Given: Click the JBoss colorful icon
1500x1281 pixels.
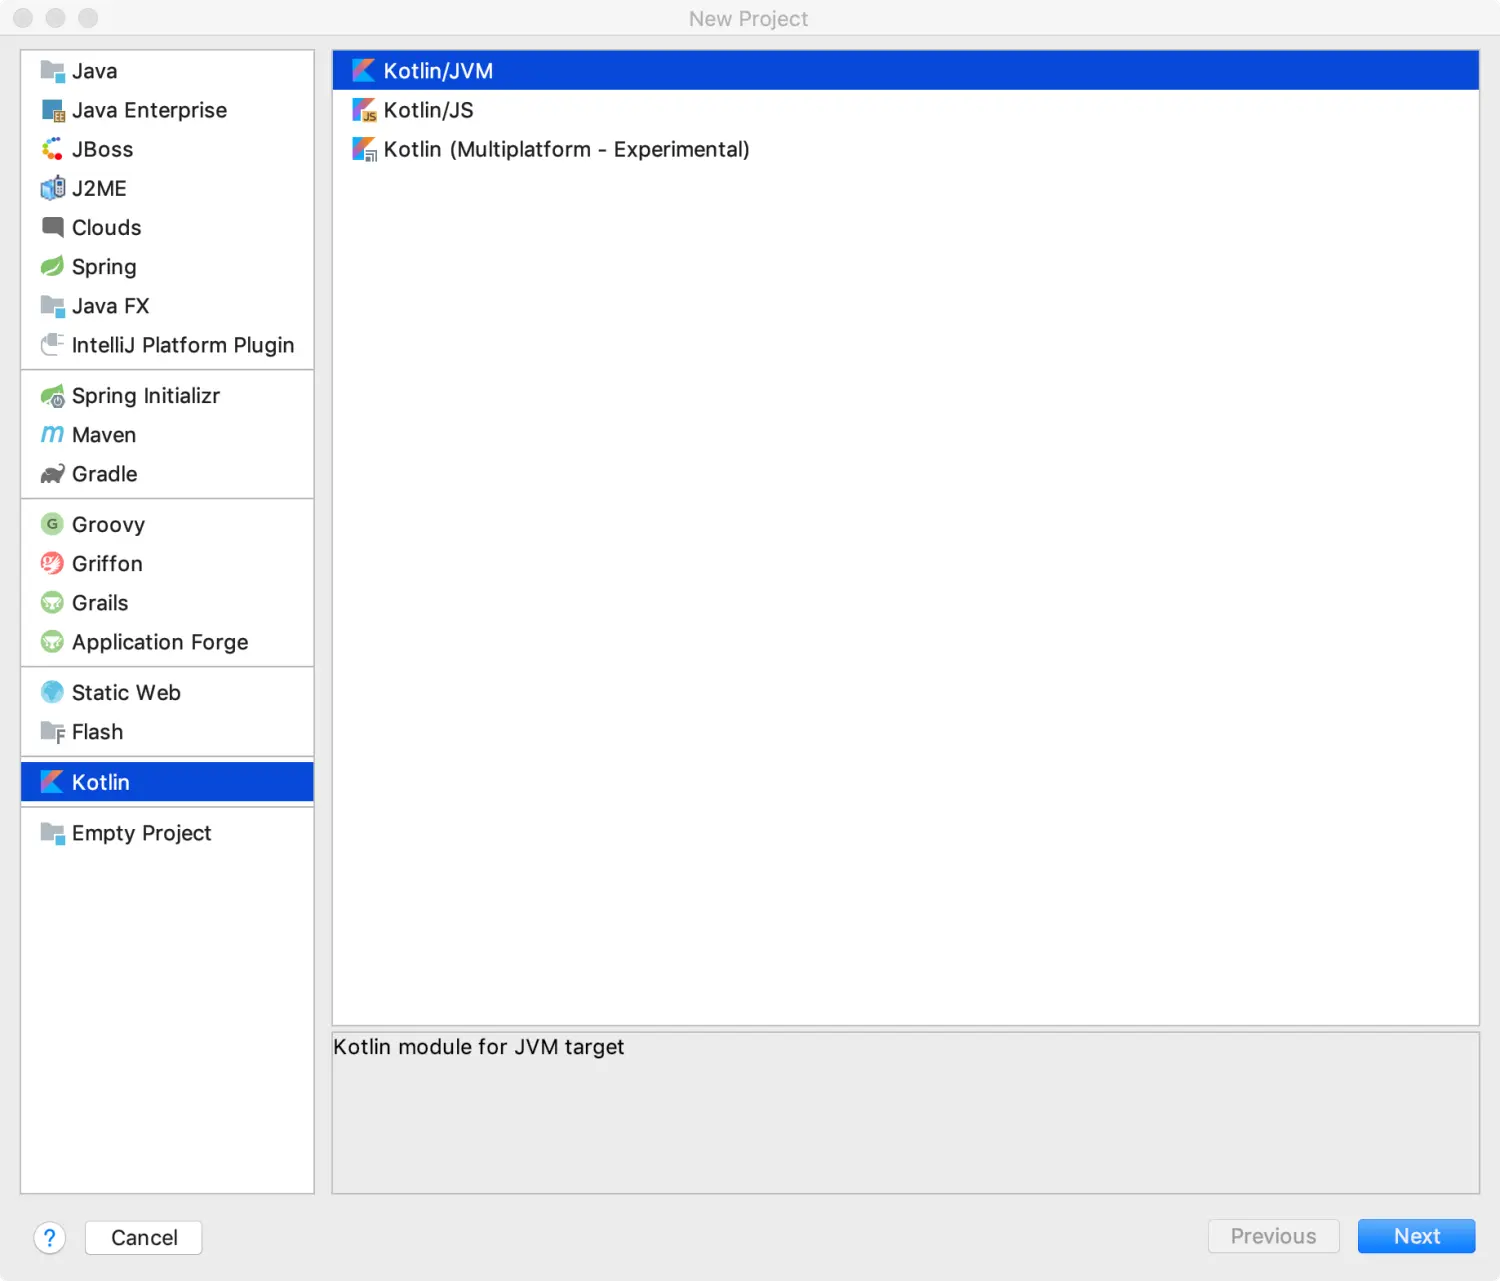Looking at the screenshot, I should tap(52, 149).
